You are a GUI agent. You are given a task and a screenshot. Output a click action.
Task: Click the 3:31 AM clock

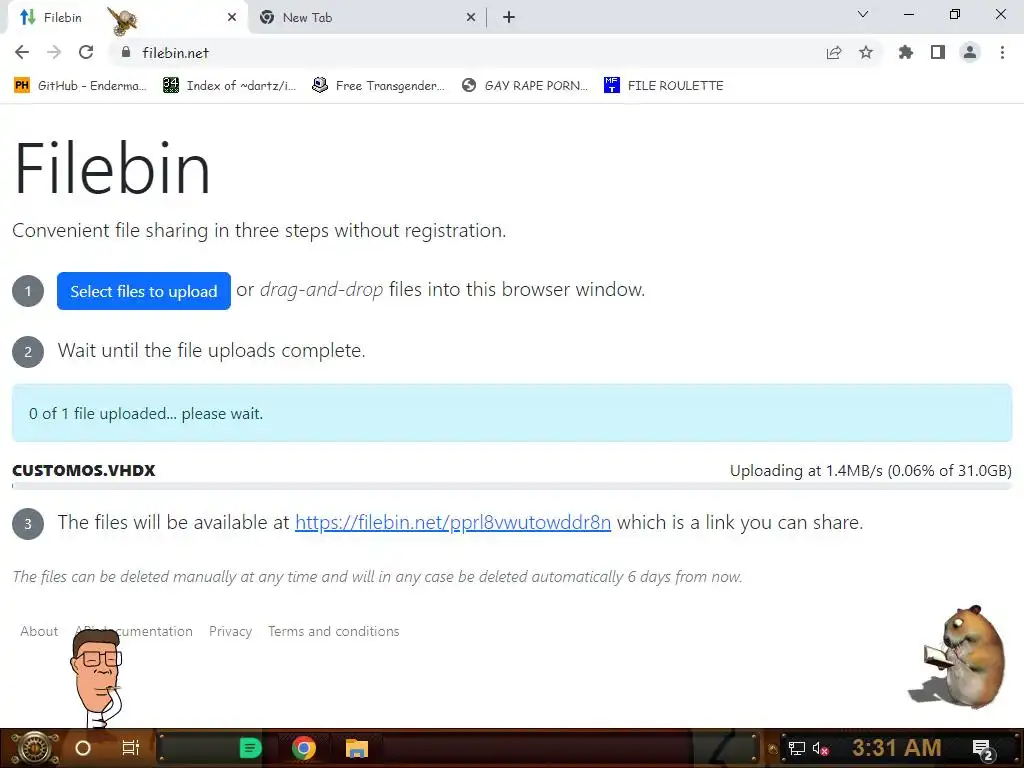coord(897,747)
